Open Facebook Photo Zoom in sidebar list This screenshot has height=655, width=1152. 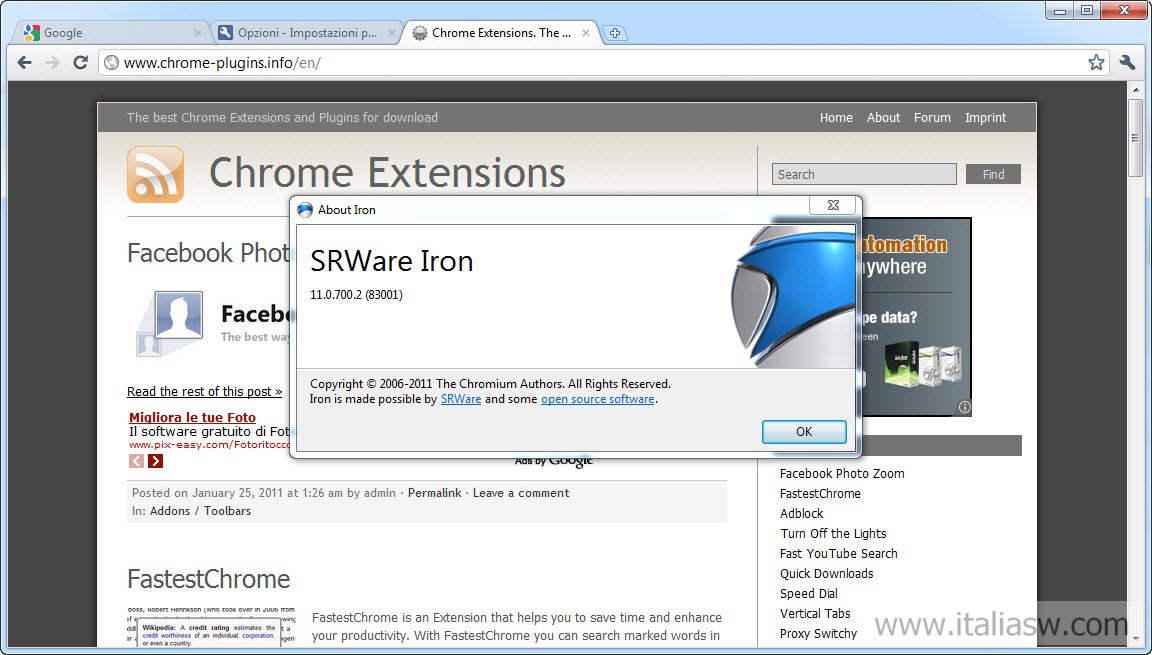tap(842, 474)
